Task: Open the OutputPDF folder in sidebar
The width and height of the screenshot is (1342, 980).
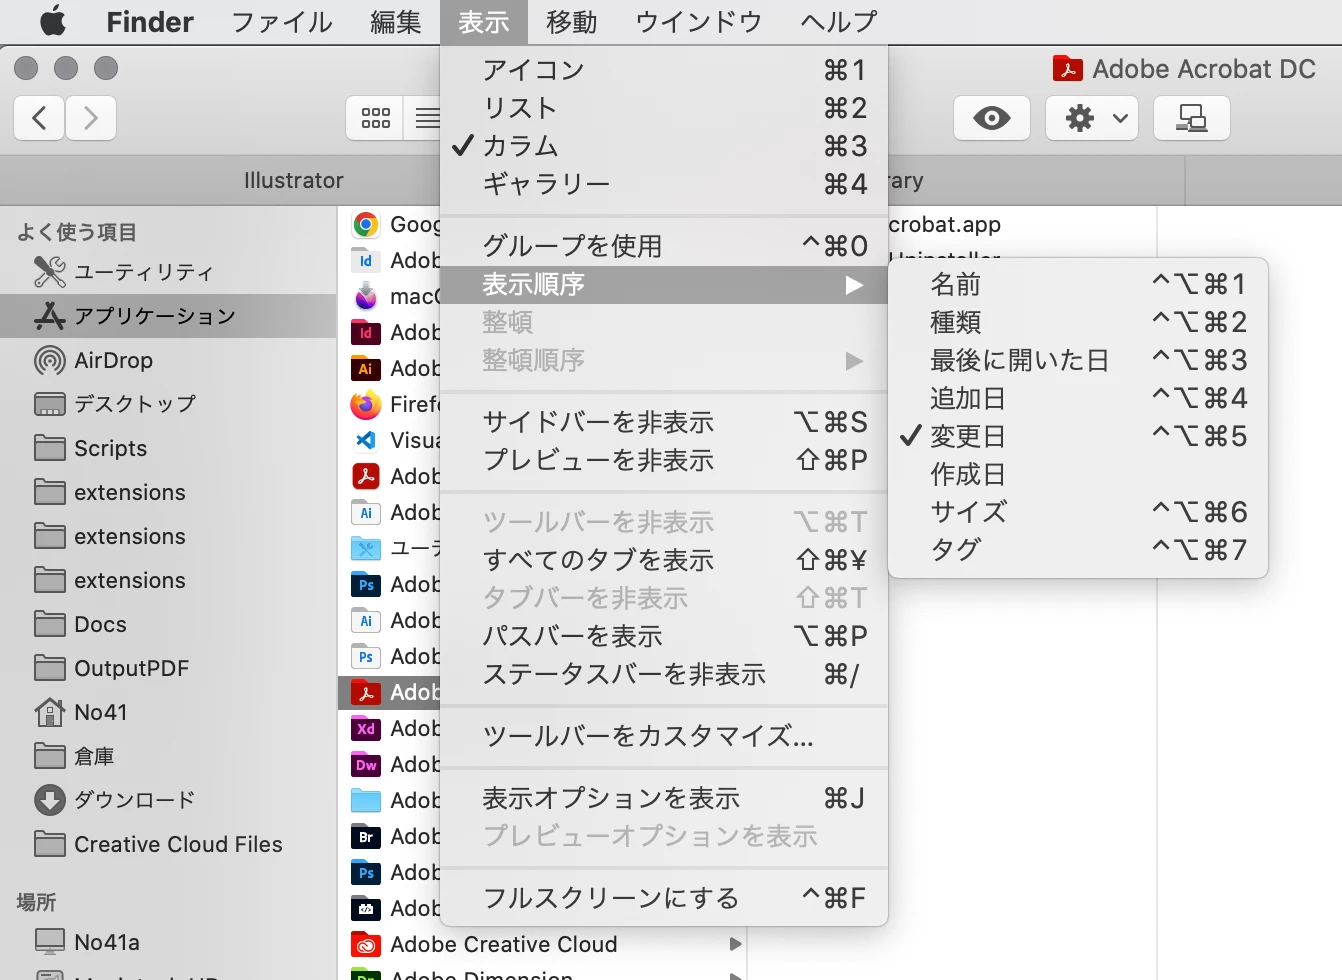Action: (168, 668)
